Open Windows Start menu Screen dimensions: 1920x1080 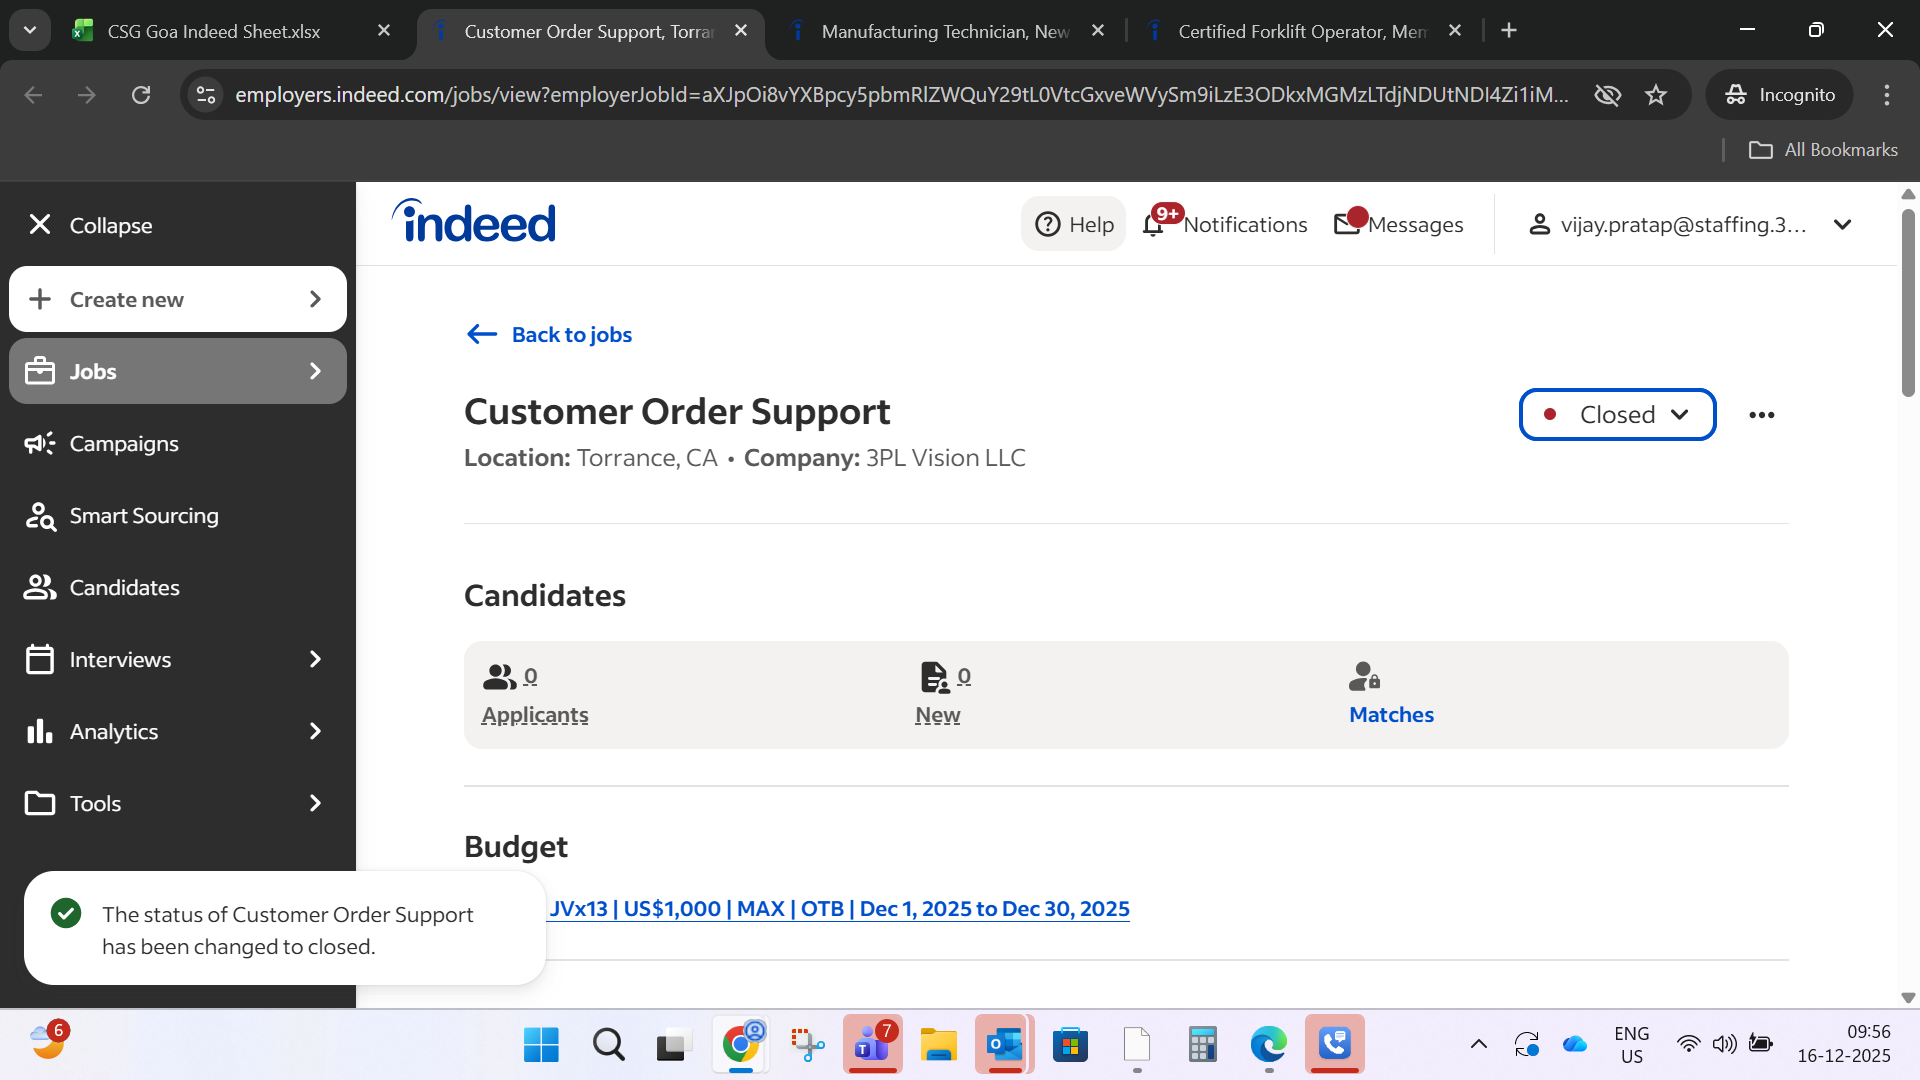(541, 1045)
